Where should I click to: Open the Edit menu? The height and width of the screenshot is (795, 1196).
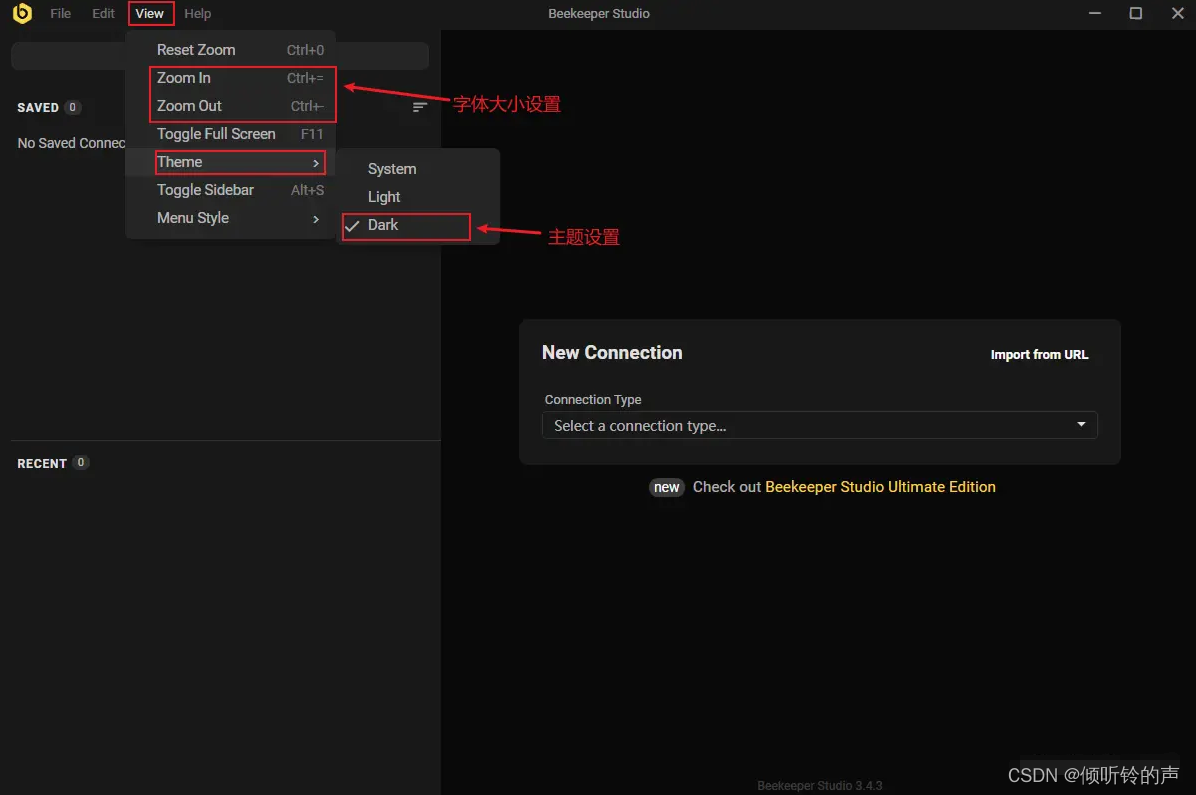pyautogui.click(x=103, y=14)
